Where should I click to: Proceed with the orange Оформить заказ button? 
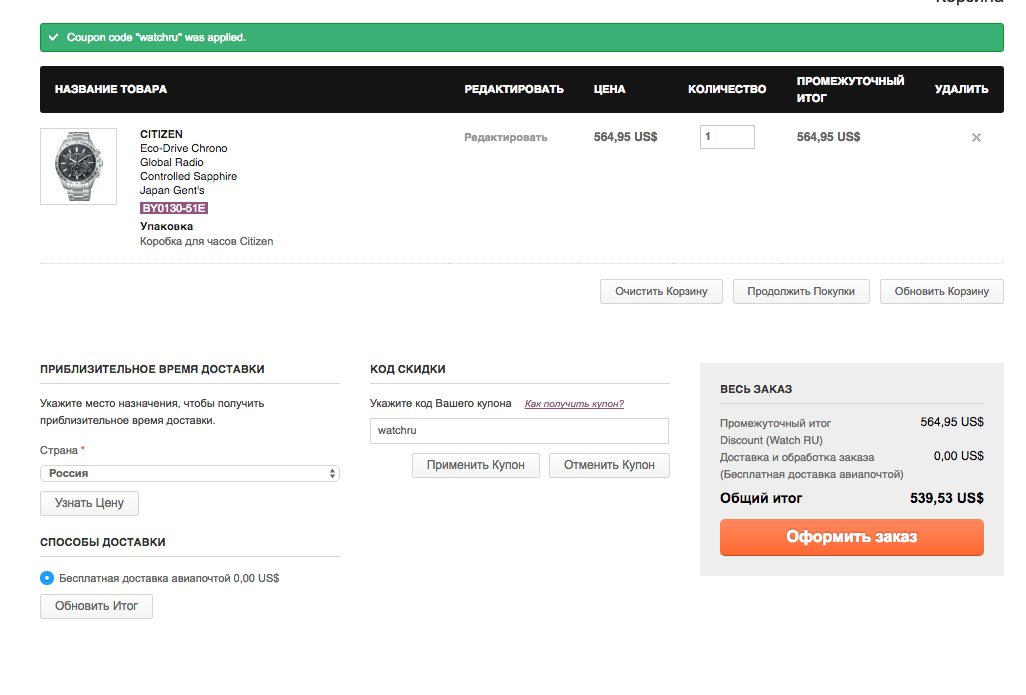tap(851, 537)
